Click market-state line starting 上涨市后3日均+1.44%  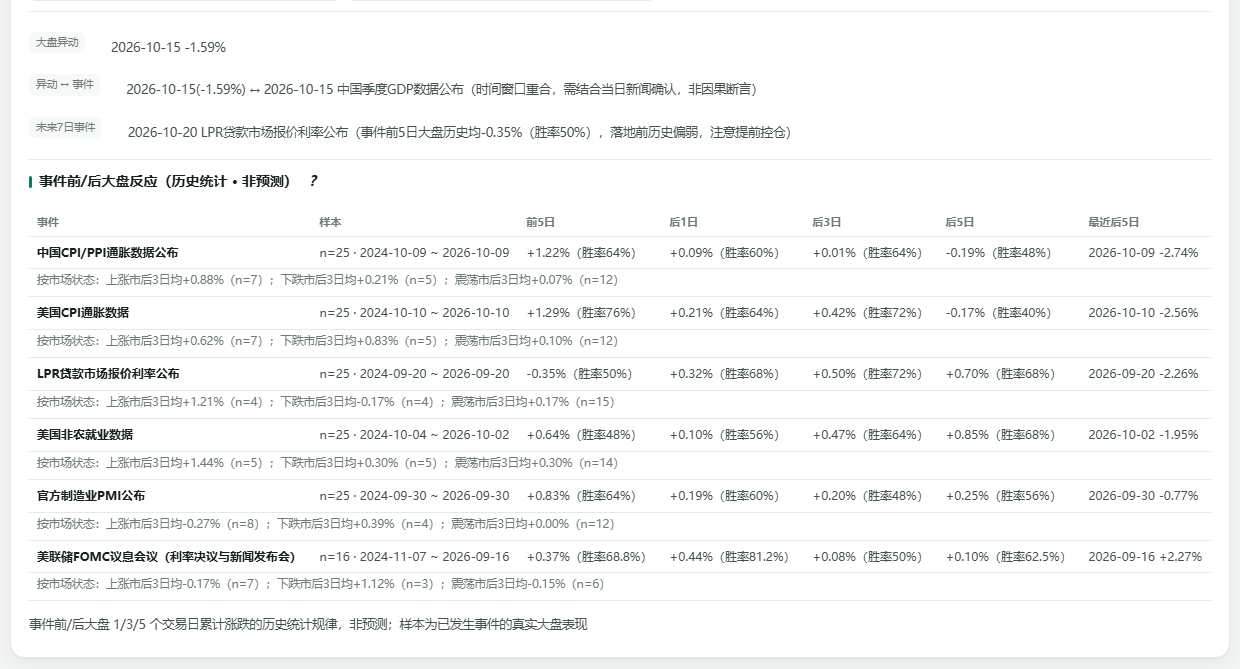tap(327, 463)
